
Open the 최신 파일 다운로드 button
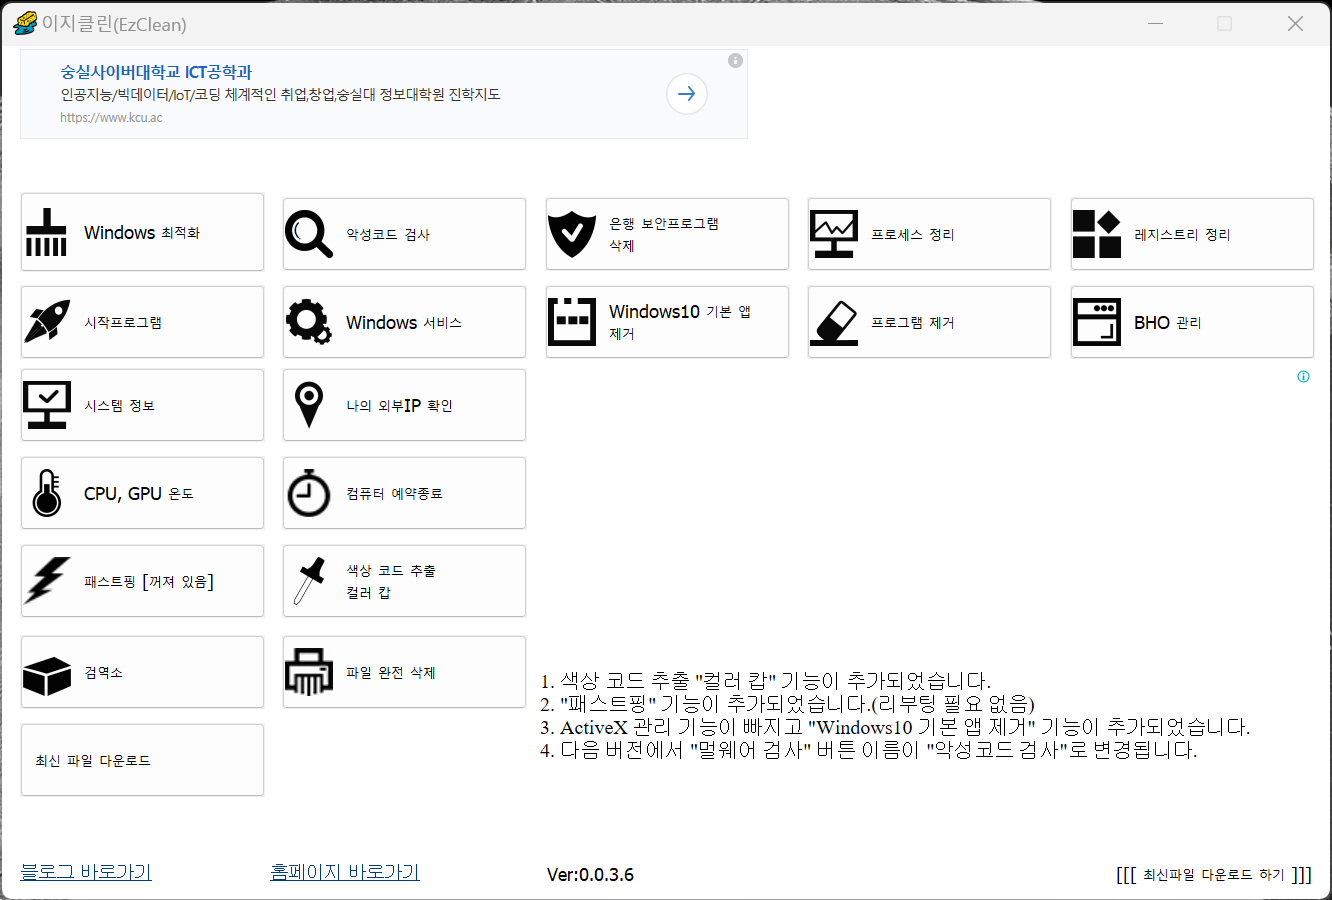pos(142,760)
